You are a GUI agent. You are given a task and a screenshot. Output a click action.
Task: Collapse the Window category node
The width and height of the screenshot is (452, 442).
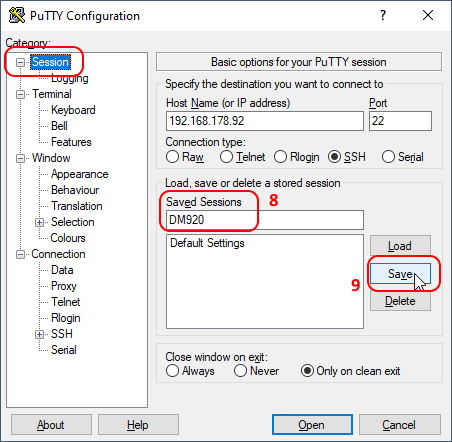[x=21, y=158]
